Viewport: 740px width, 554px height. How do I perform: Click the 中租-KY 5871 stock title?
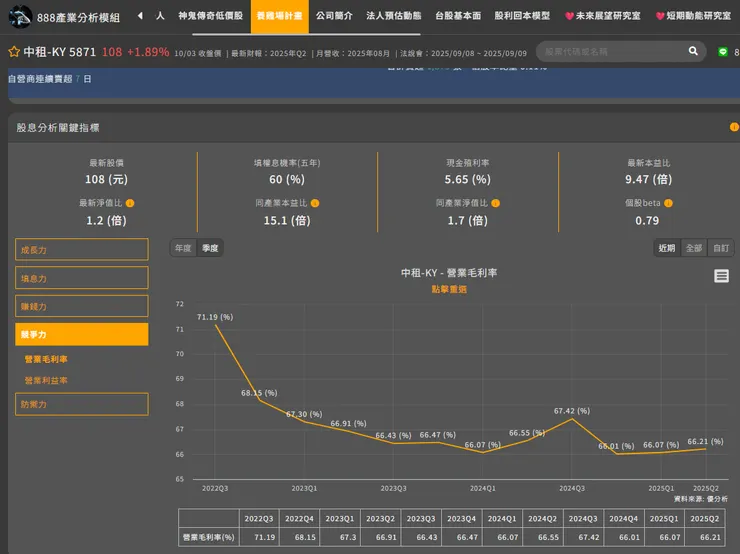[60, 52]
